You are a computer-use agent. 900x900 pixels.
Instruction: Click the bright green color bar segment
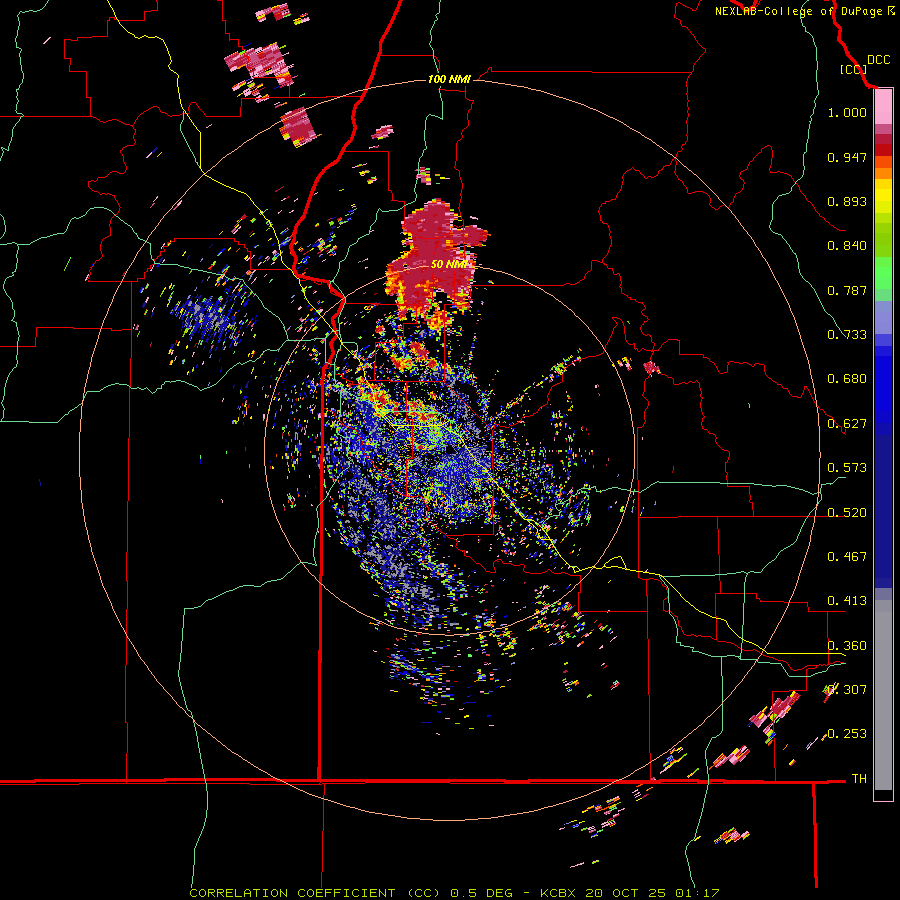(883, 273)
